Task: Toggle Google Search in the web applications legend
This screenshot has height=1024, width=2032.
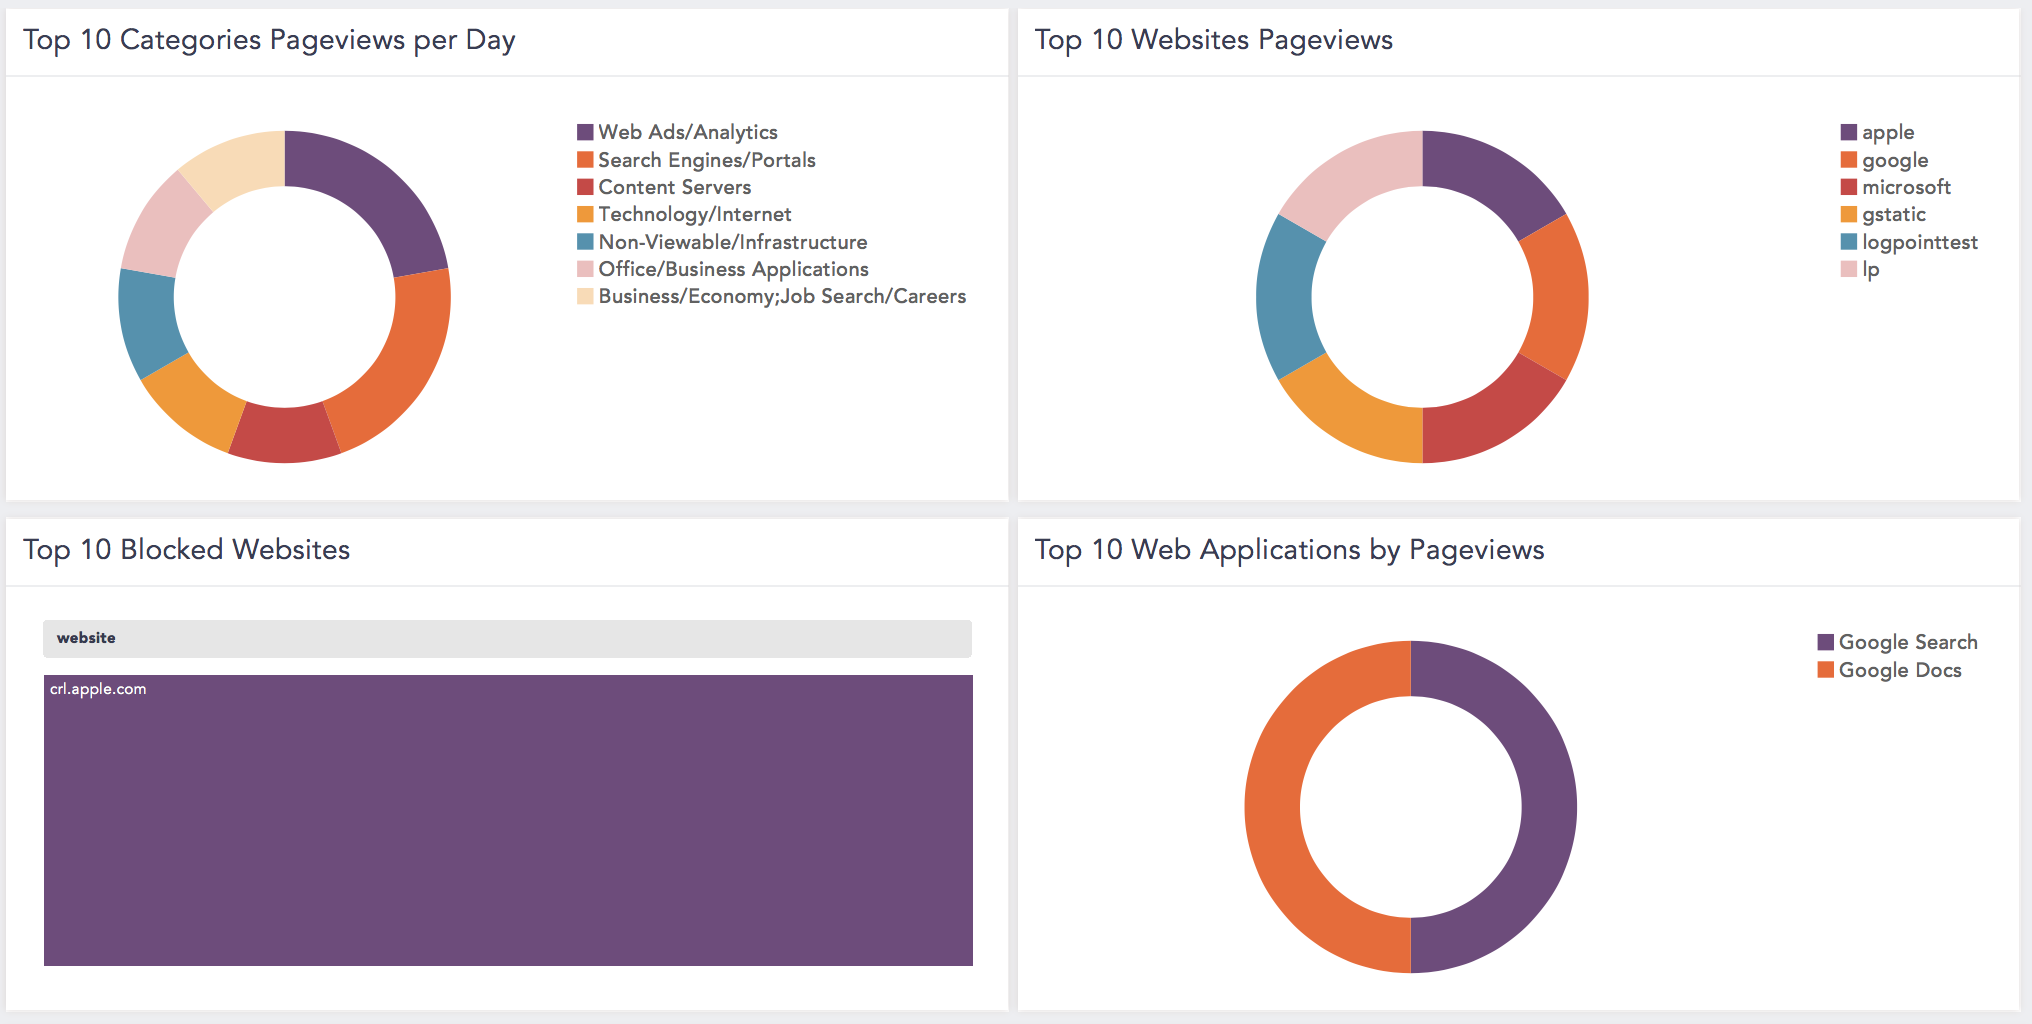Action: tap(1907, 642)
